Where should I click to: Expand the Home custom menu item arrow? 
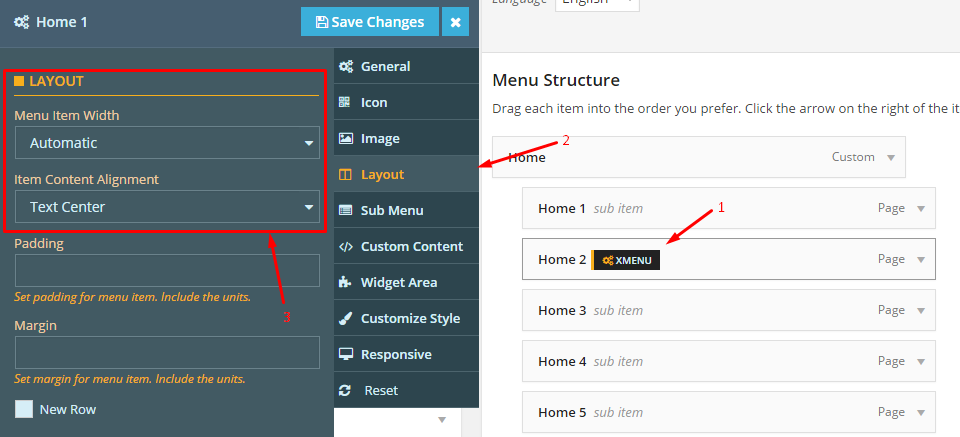(x=891, y=158)
